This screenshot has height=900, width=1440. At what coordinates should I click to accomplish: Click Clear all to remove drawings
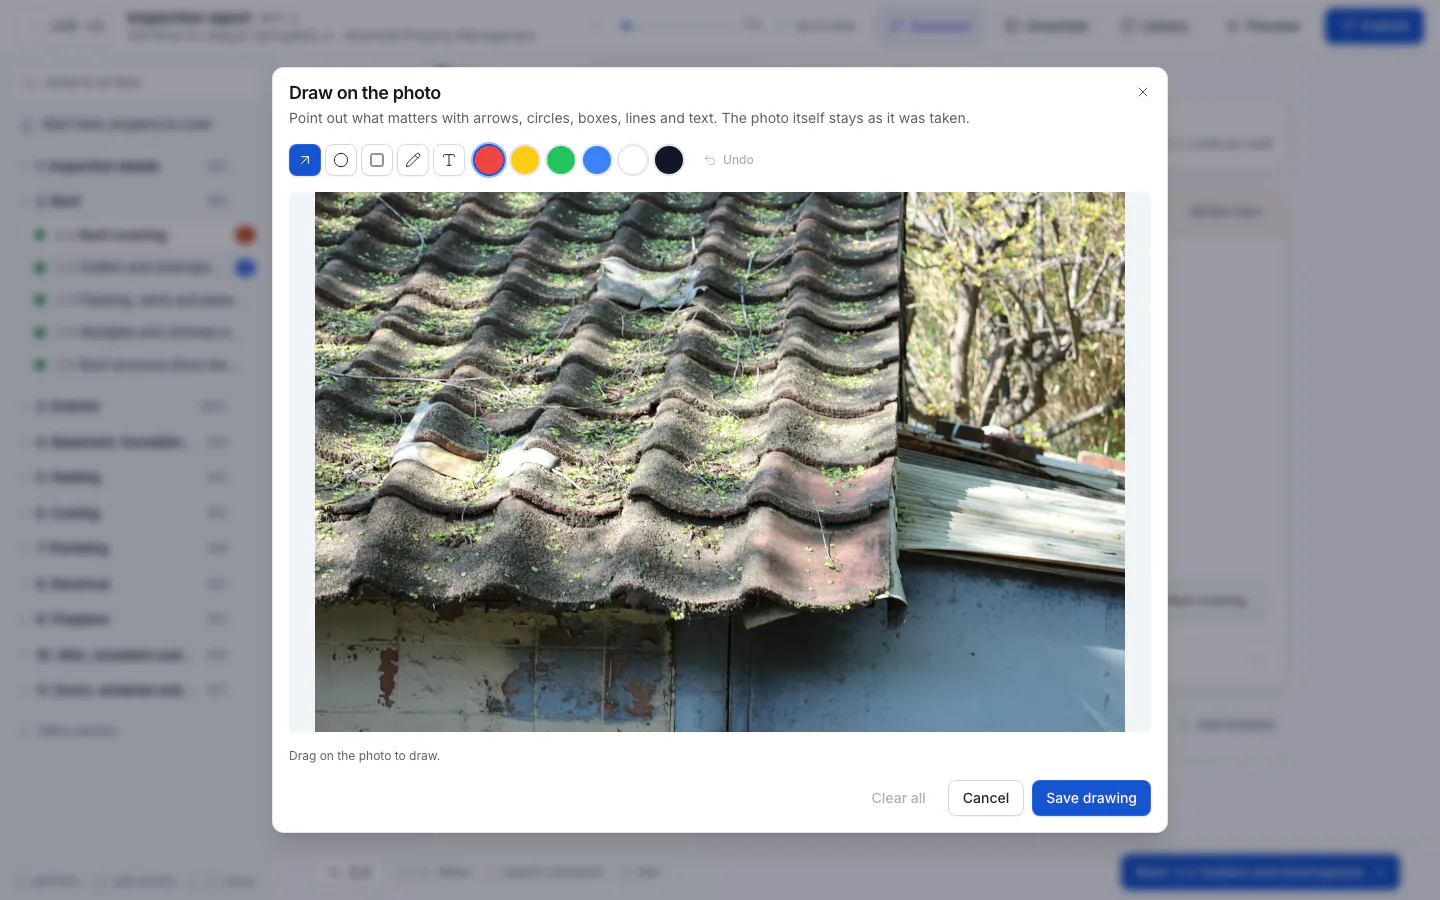pyautogui.click(x=898, y=798)
